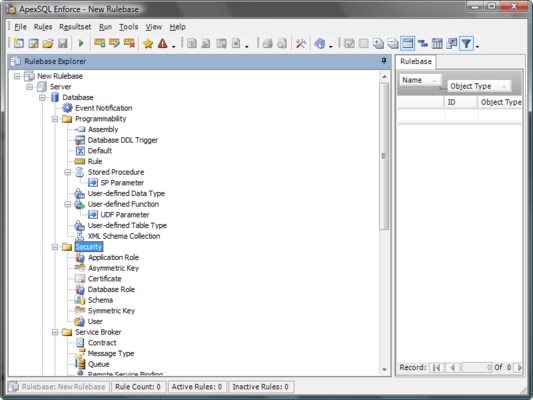Click the blue grouping toolbar icon
Screen dimensions: 533x400
[x=423, y=44]
